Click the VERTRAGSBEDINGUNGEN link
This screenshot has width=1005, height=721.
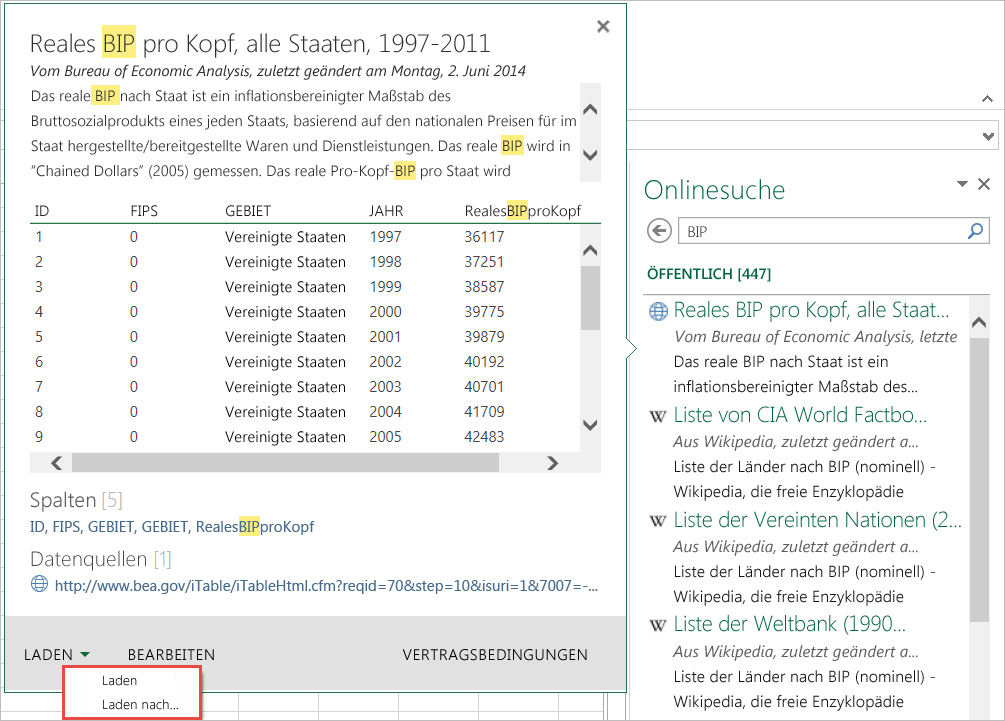click(x=495, y=654)
